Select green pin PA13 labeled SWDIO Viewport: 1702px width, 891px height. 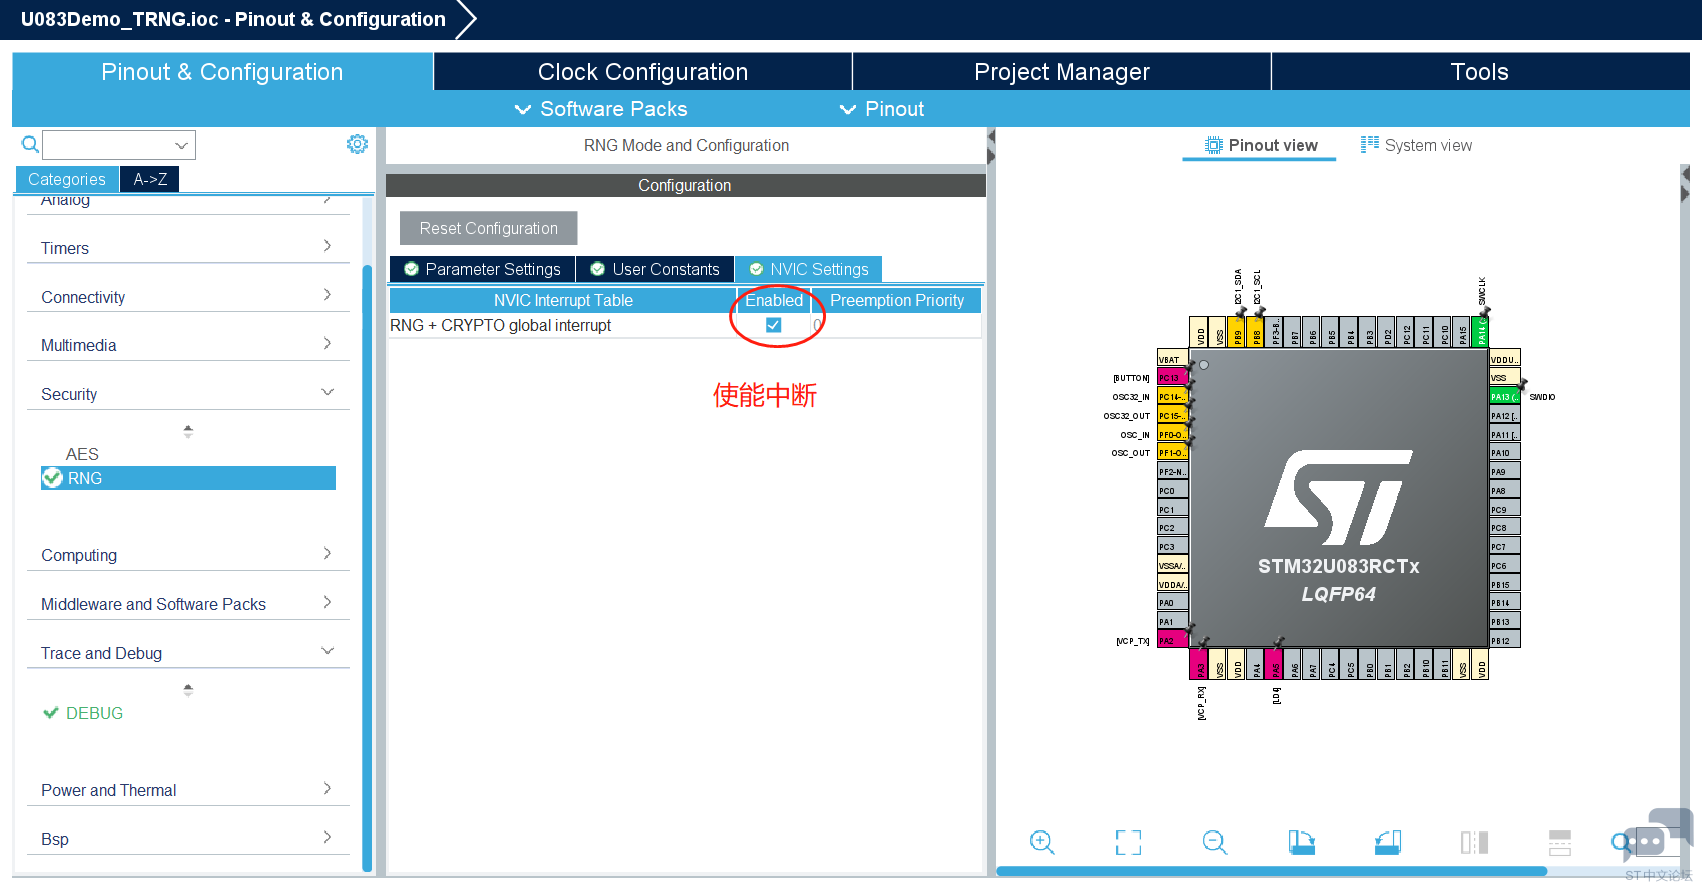click(1505, 397)
